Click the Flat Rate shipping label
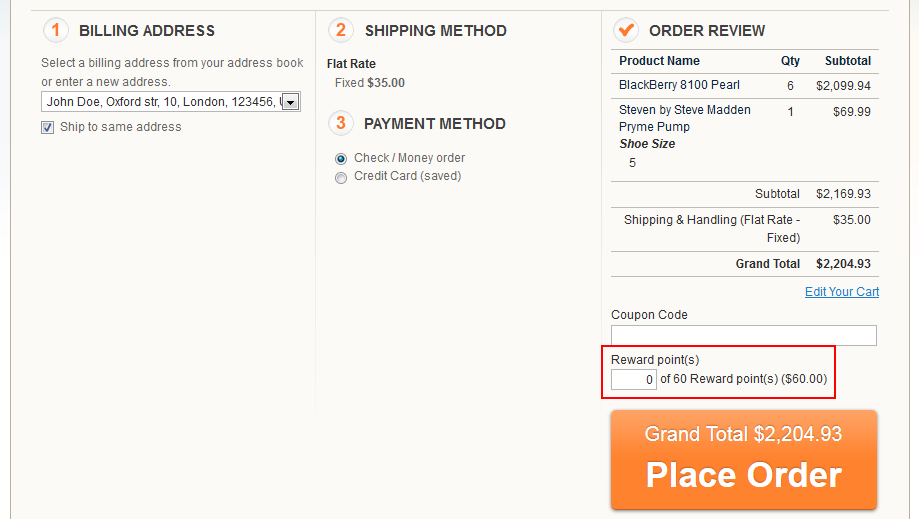Viewport: 919px width, 519px height. click(351, 64)
